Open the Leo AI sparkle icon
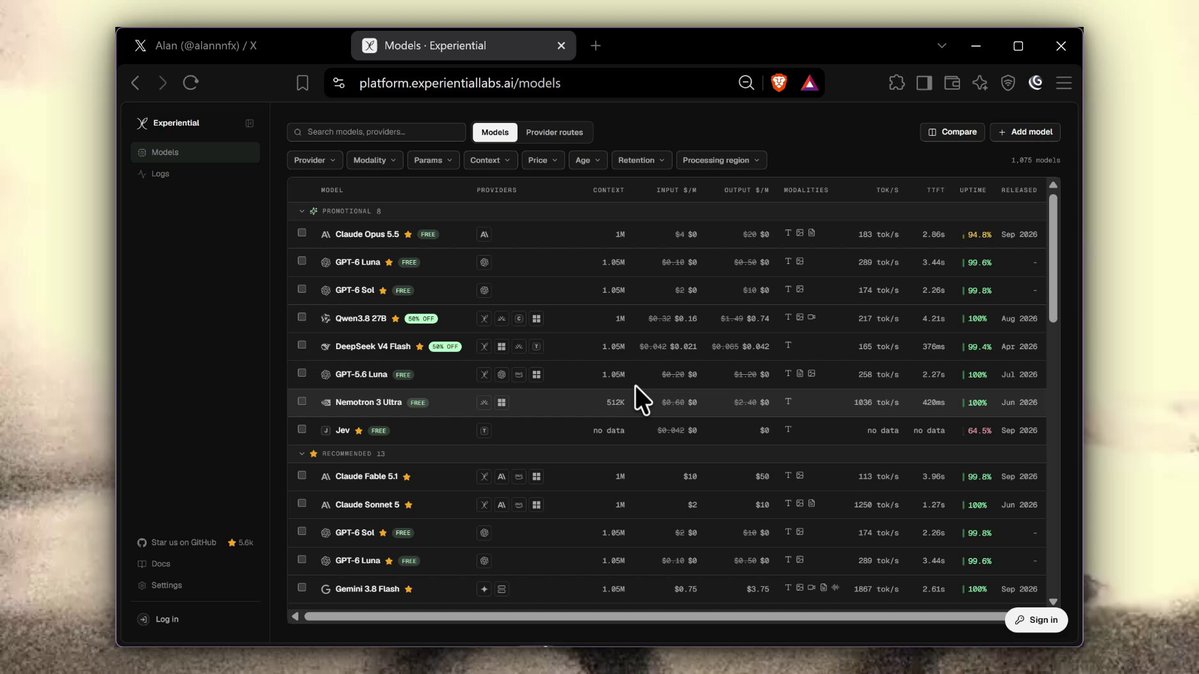This screenshot has height=674, width=1199. pyautogui.click(x=980, y=83)
